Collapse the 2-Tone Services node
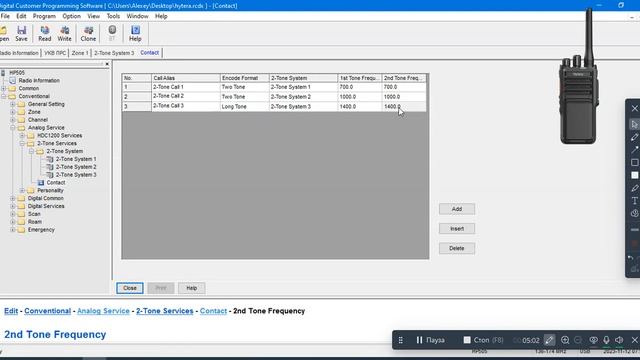Viewport: 640px width, 360px height. tap(22, 143)
